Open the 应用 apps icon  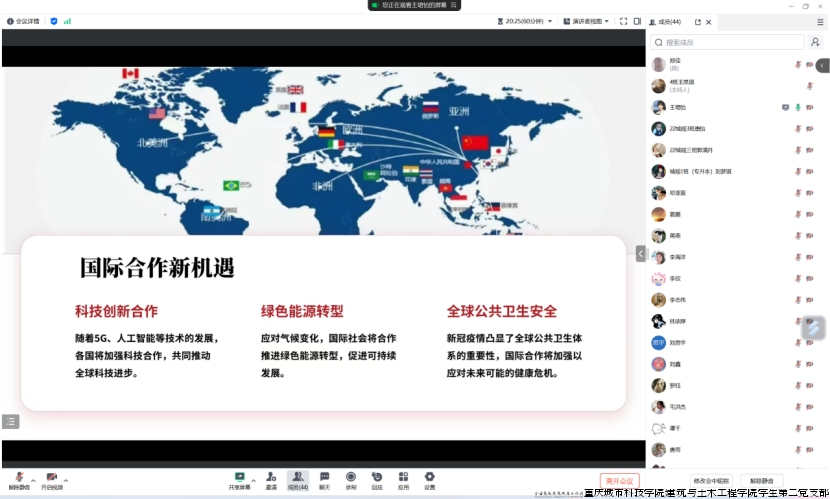[x=403, y=480]
